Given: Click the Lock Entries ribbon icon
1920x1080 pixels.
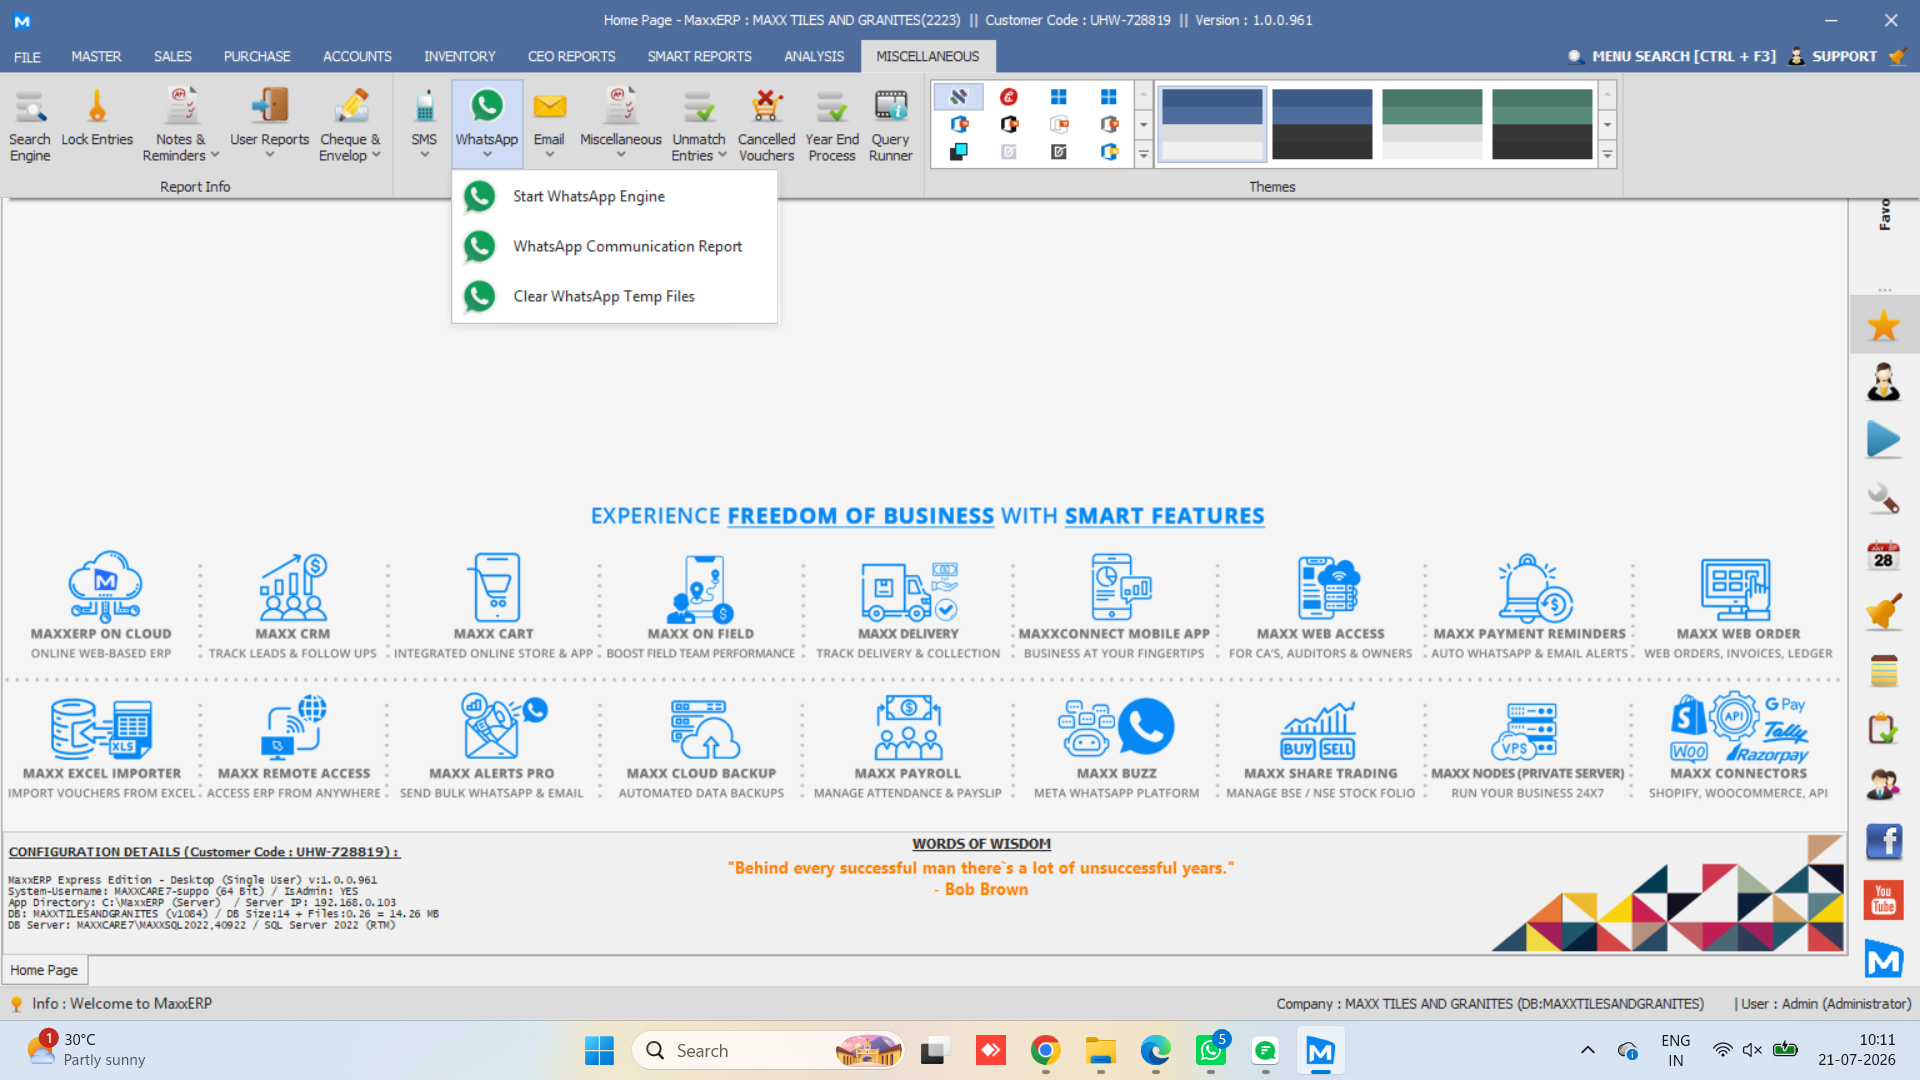Looking at the screenshot, I should coord(97,118).
